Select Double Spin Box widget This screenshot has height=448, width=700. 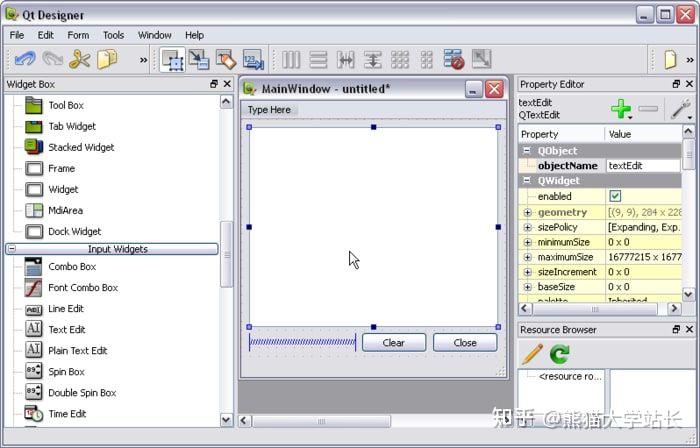click(x=82, y=393)
